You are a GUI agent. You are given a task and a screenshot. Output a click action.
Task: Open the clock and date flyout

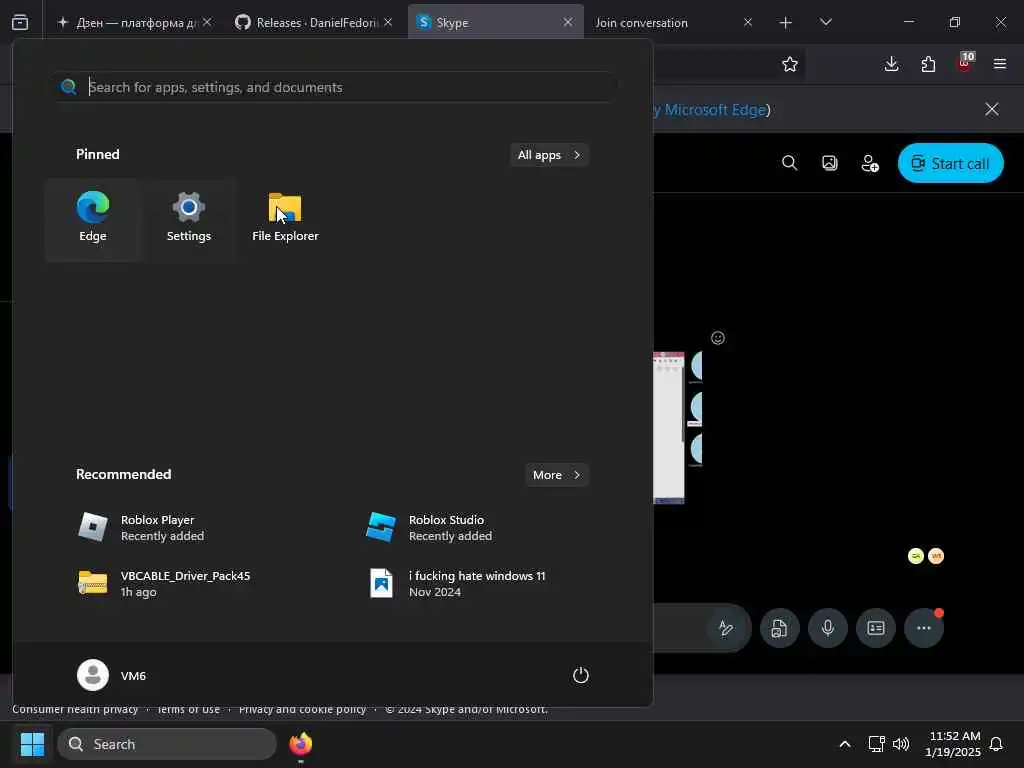(953, 744)
